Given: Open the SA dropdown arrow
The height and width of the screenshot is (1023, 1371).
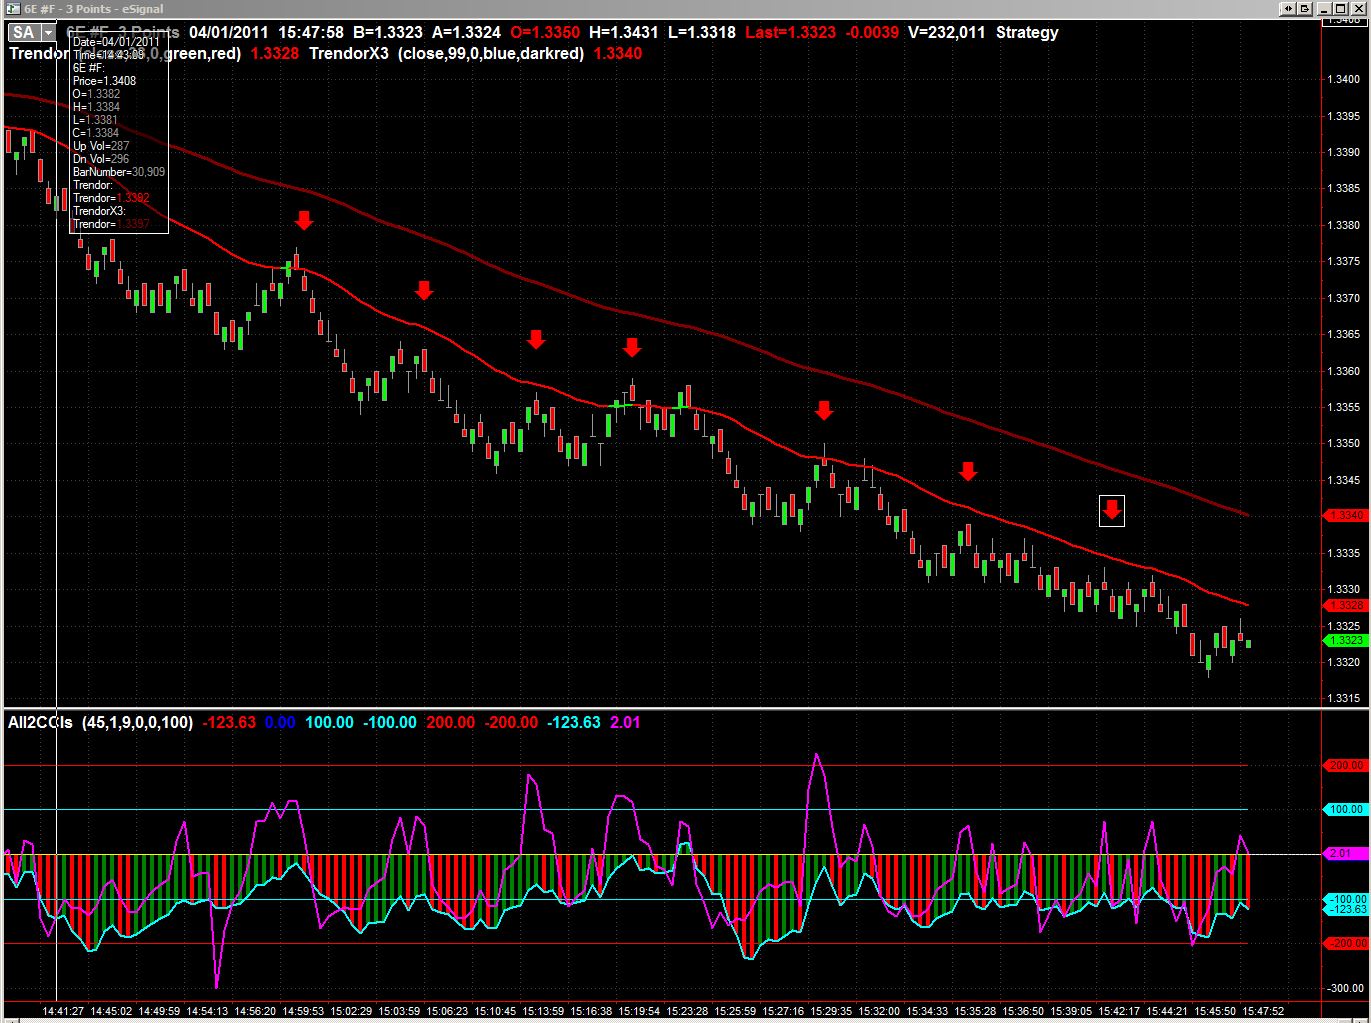Looking at the screenshot, I should (47, 33).
